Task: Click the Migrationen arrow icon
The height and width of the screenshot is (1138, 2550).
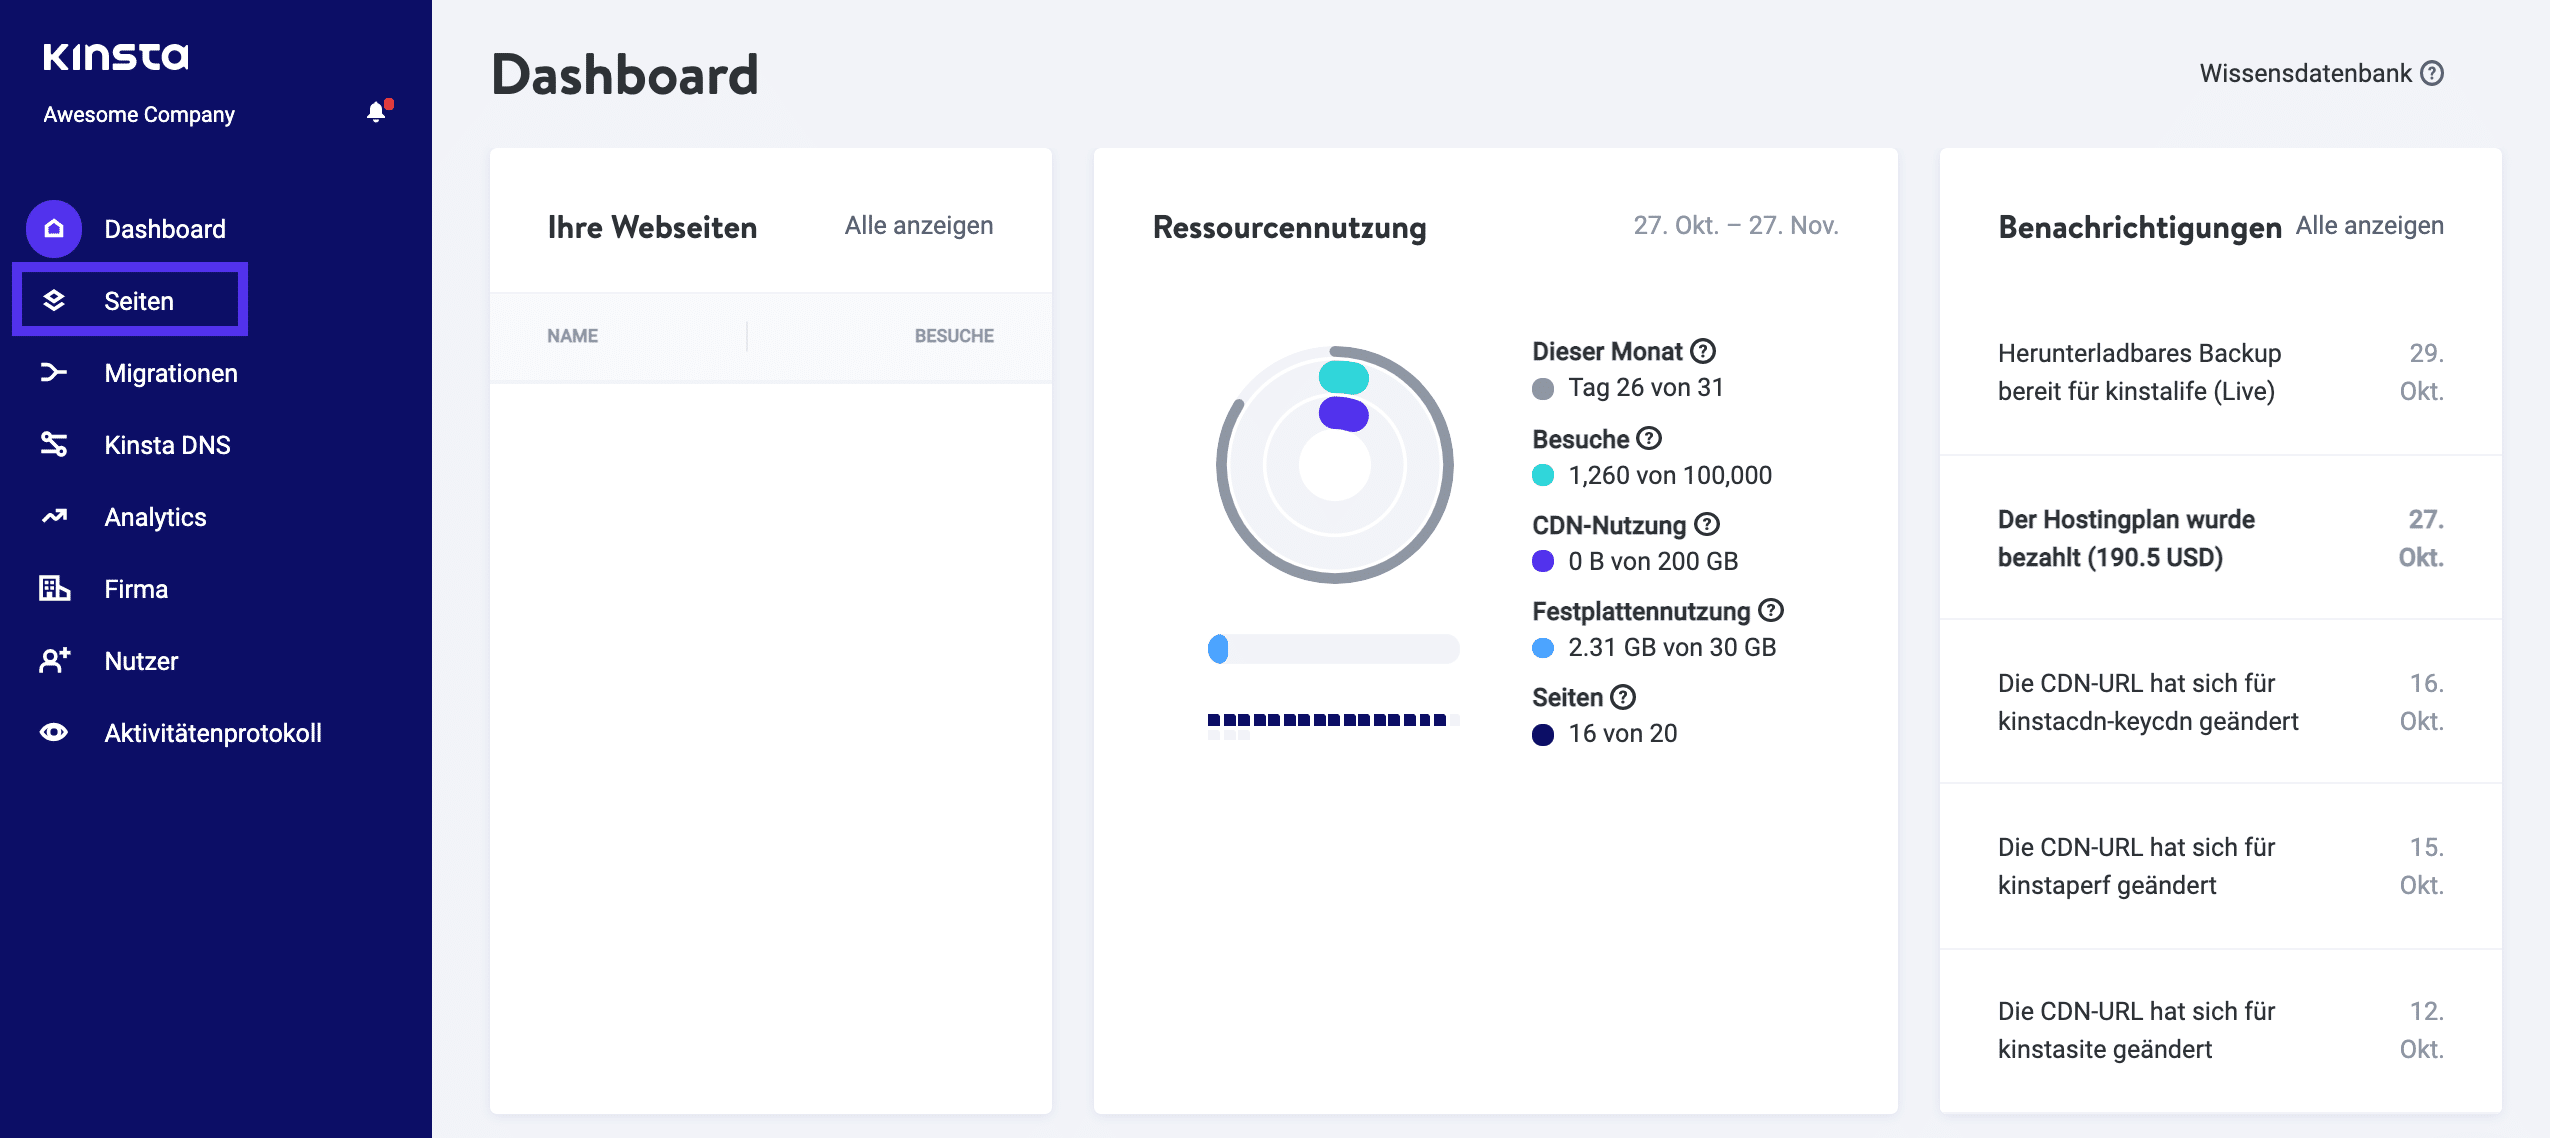Action: pyautogui.click(x=55, y=372)
